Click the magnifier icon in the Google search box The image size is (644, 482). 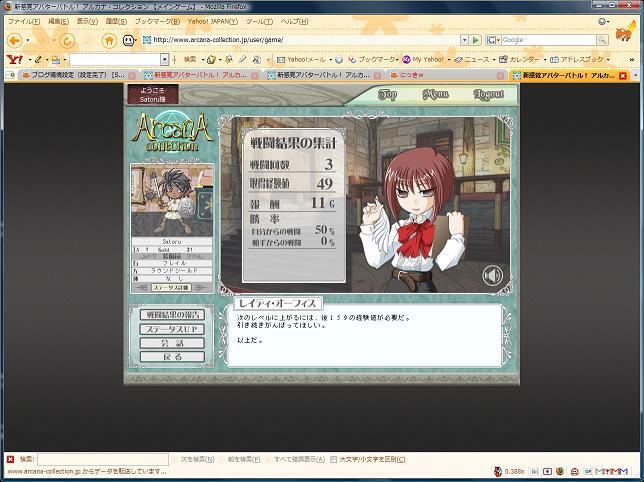pyautogui.click(x=602, y=40)
